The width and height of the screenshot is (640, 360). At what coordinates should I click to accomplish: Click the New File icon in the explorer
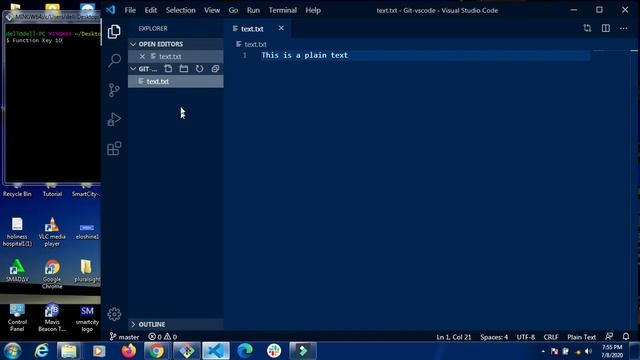click(168, 69)
